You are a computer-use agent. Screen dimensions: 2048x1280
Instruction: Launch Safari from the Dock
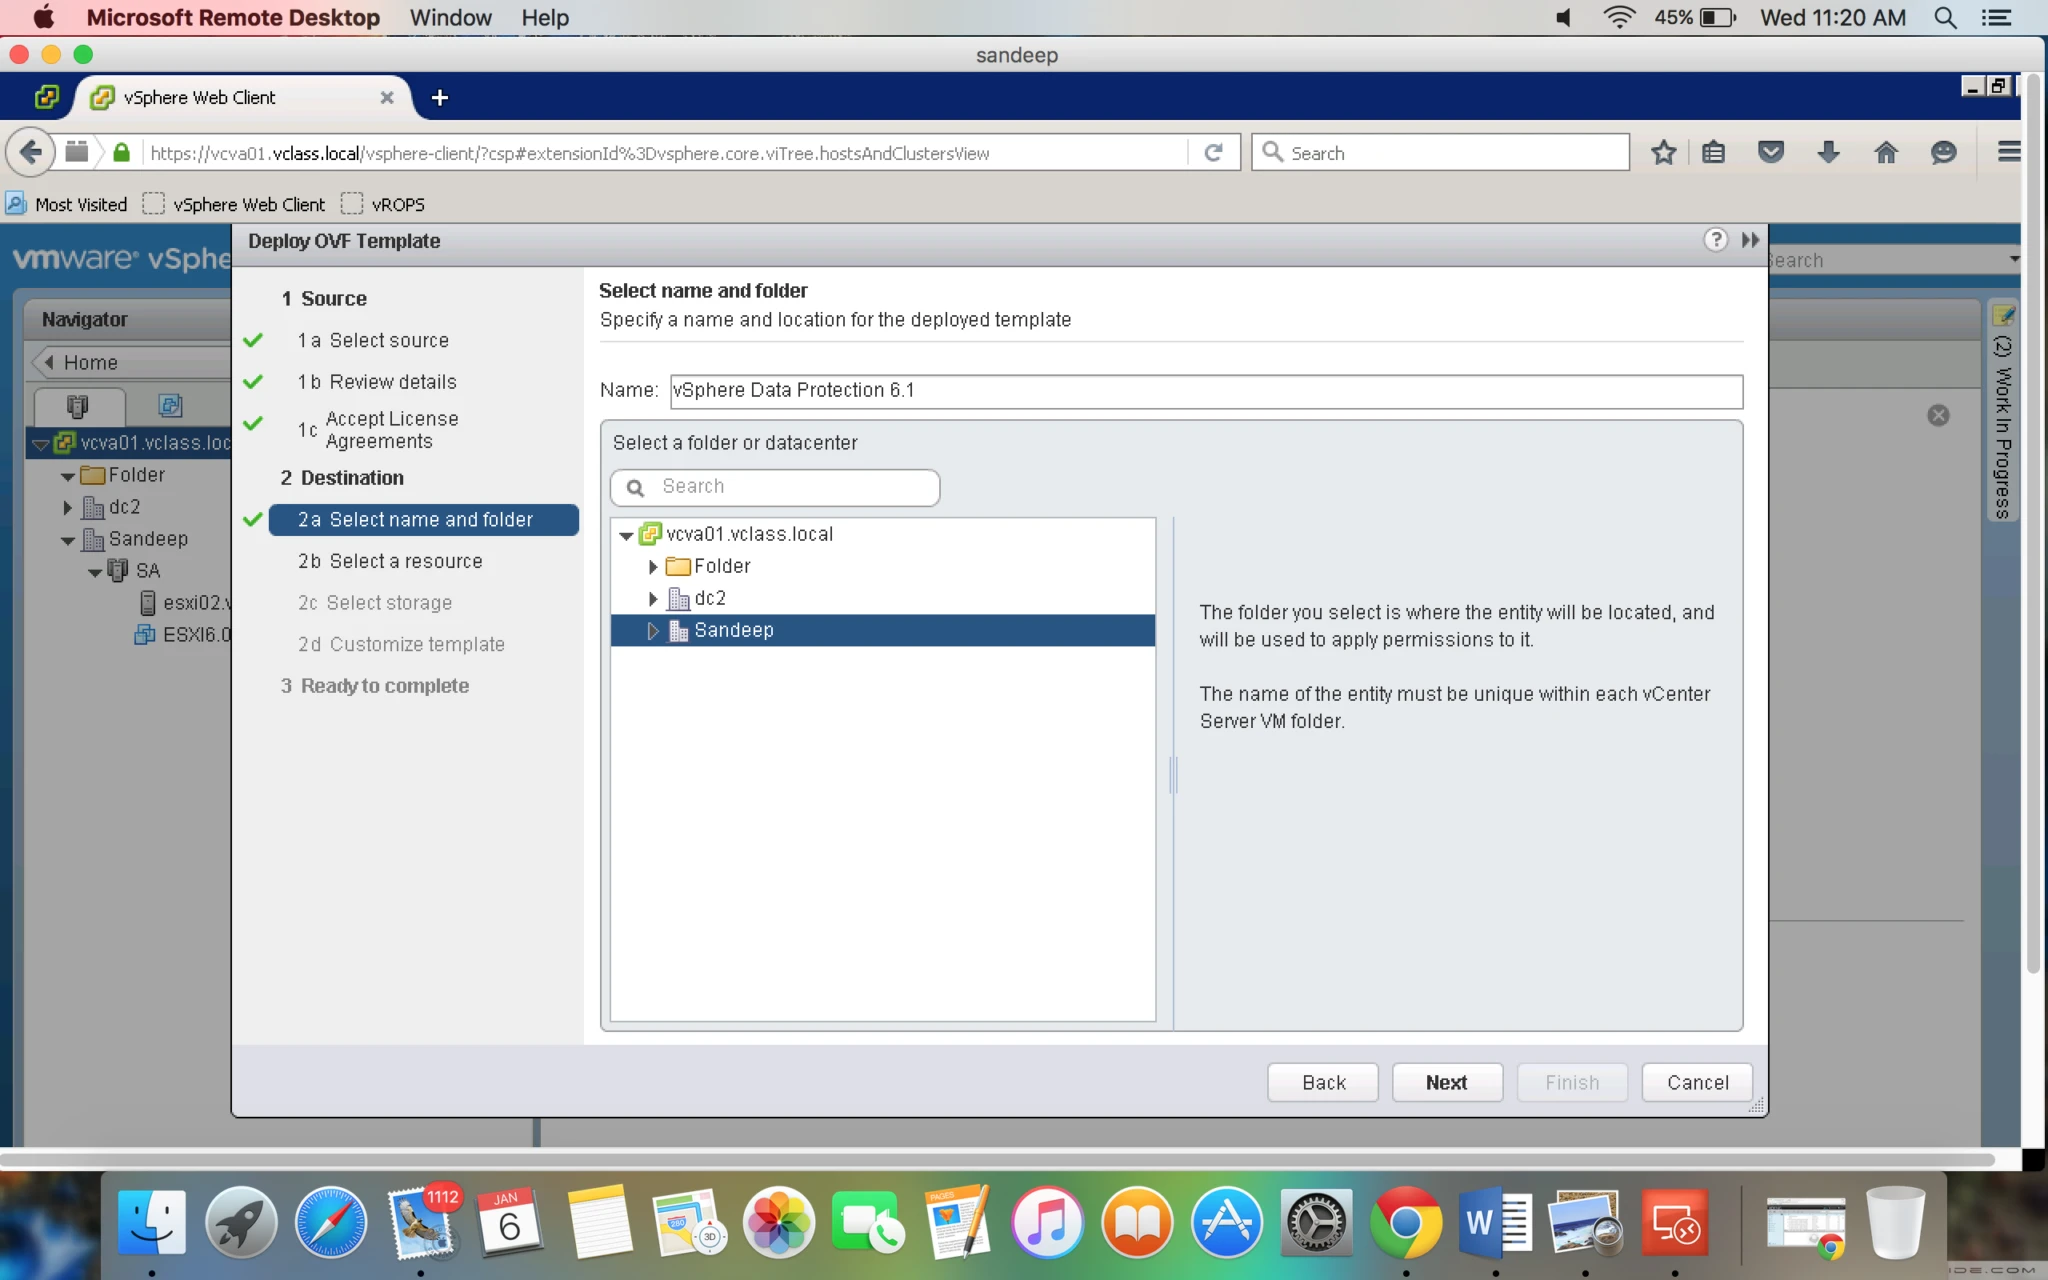pos(331,1223)
